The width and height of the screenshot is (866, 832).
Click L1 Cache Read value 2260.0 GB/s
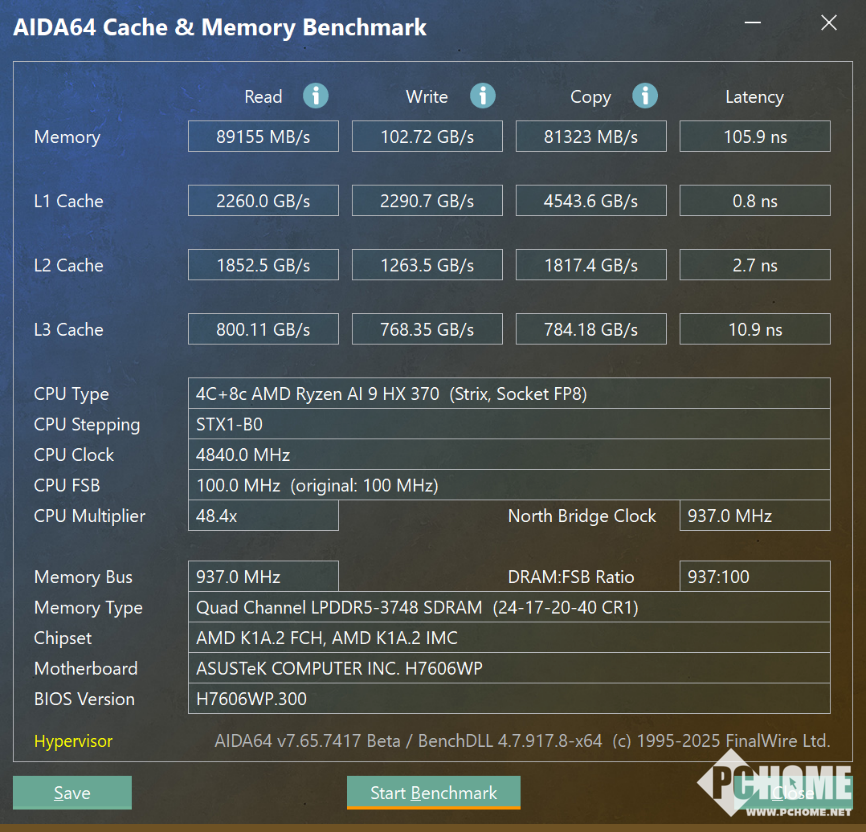263,201
